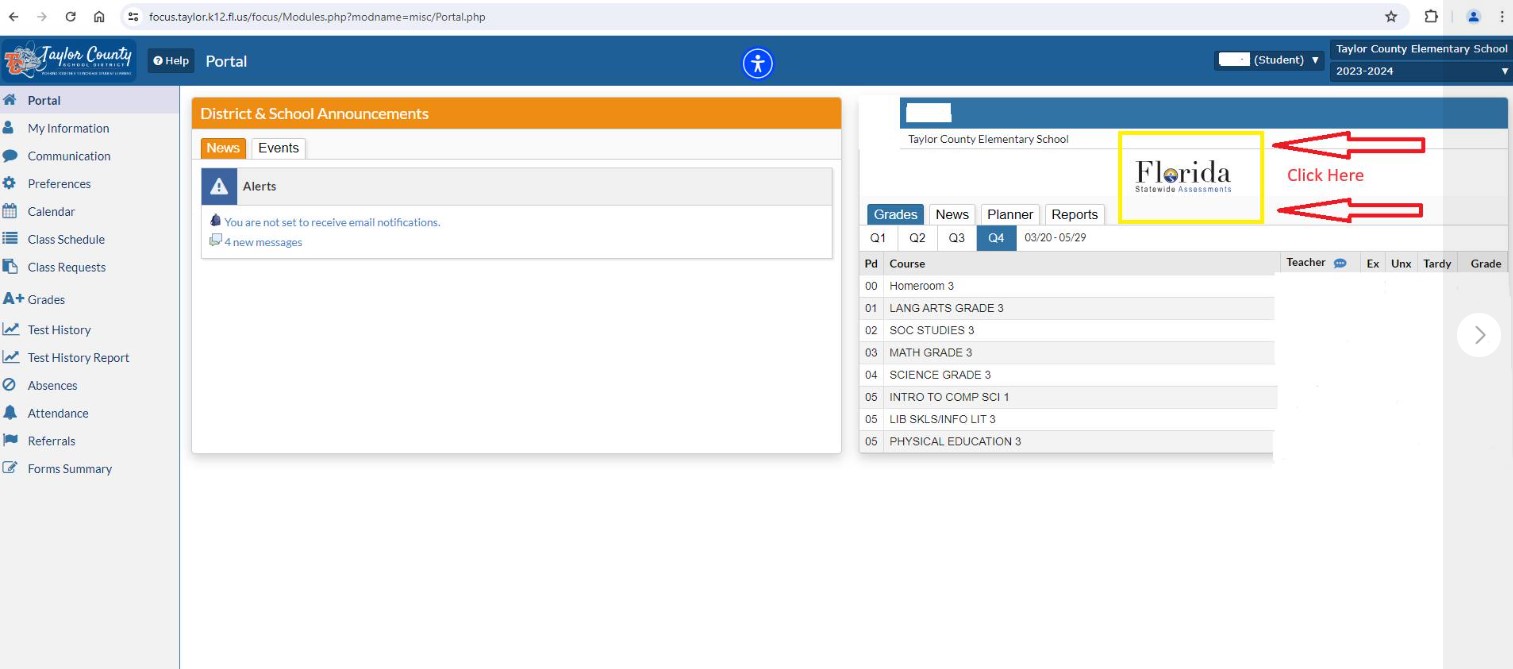1513x669 pixels.
Task: Bookmark this page with star icon
Action: (1391, 17)
